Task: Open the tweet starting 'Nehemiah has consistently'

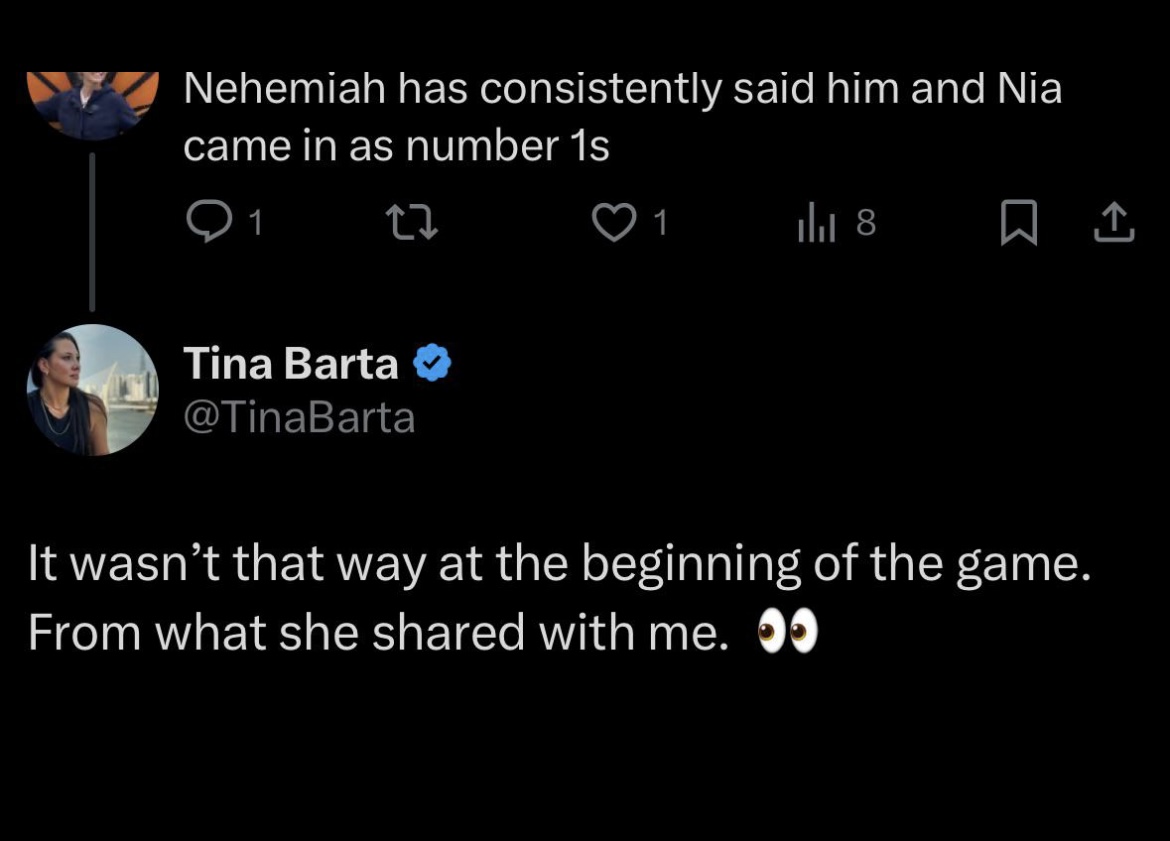Action: click(x=622, y=117)
